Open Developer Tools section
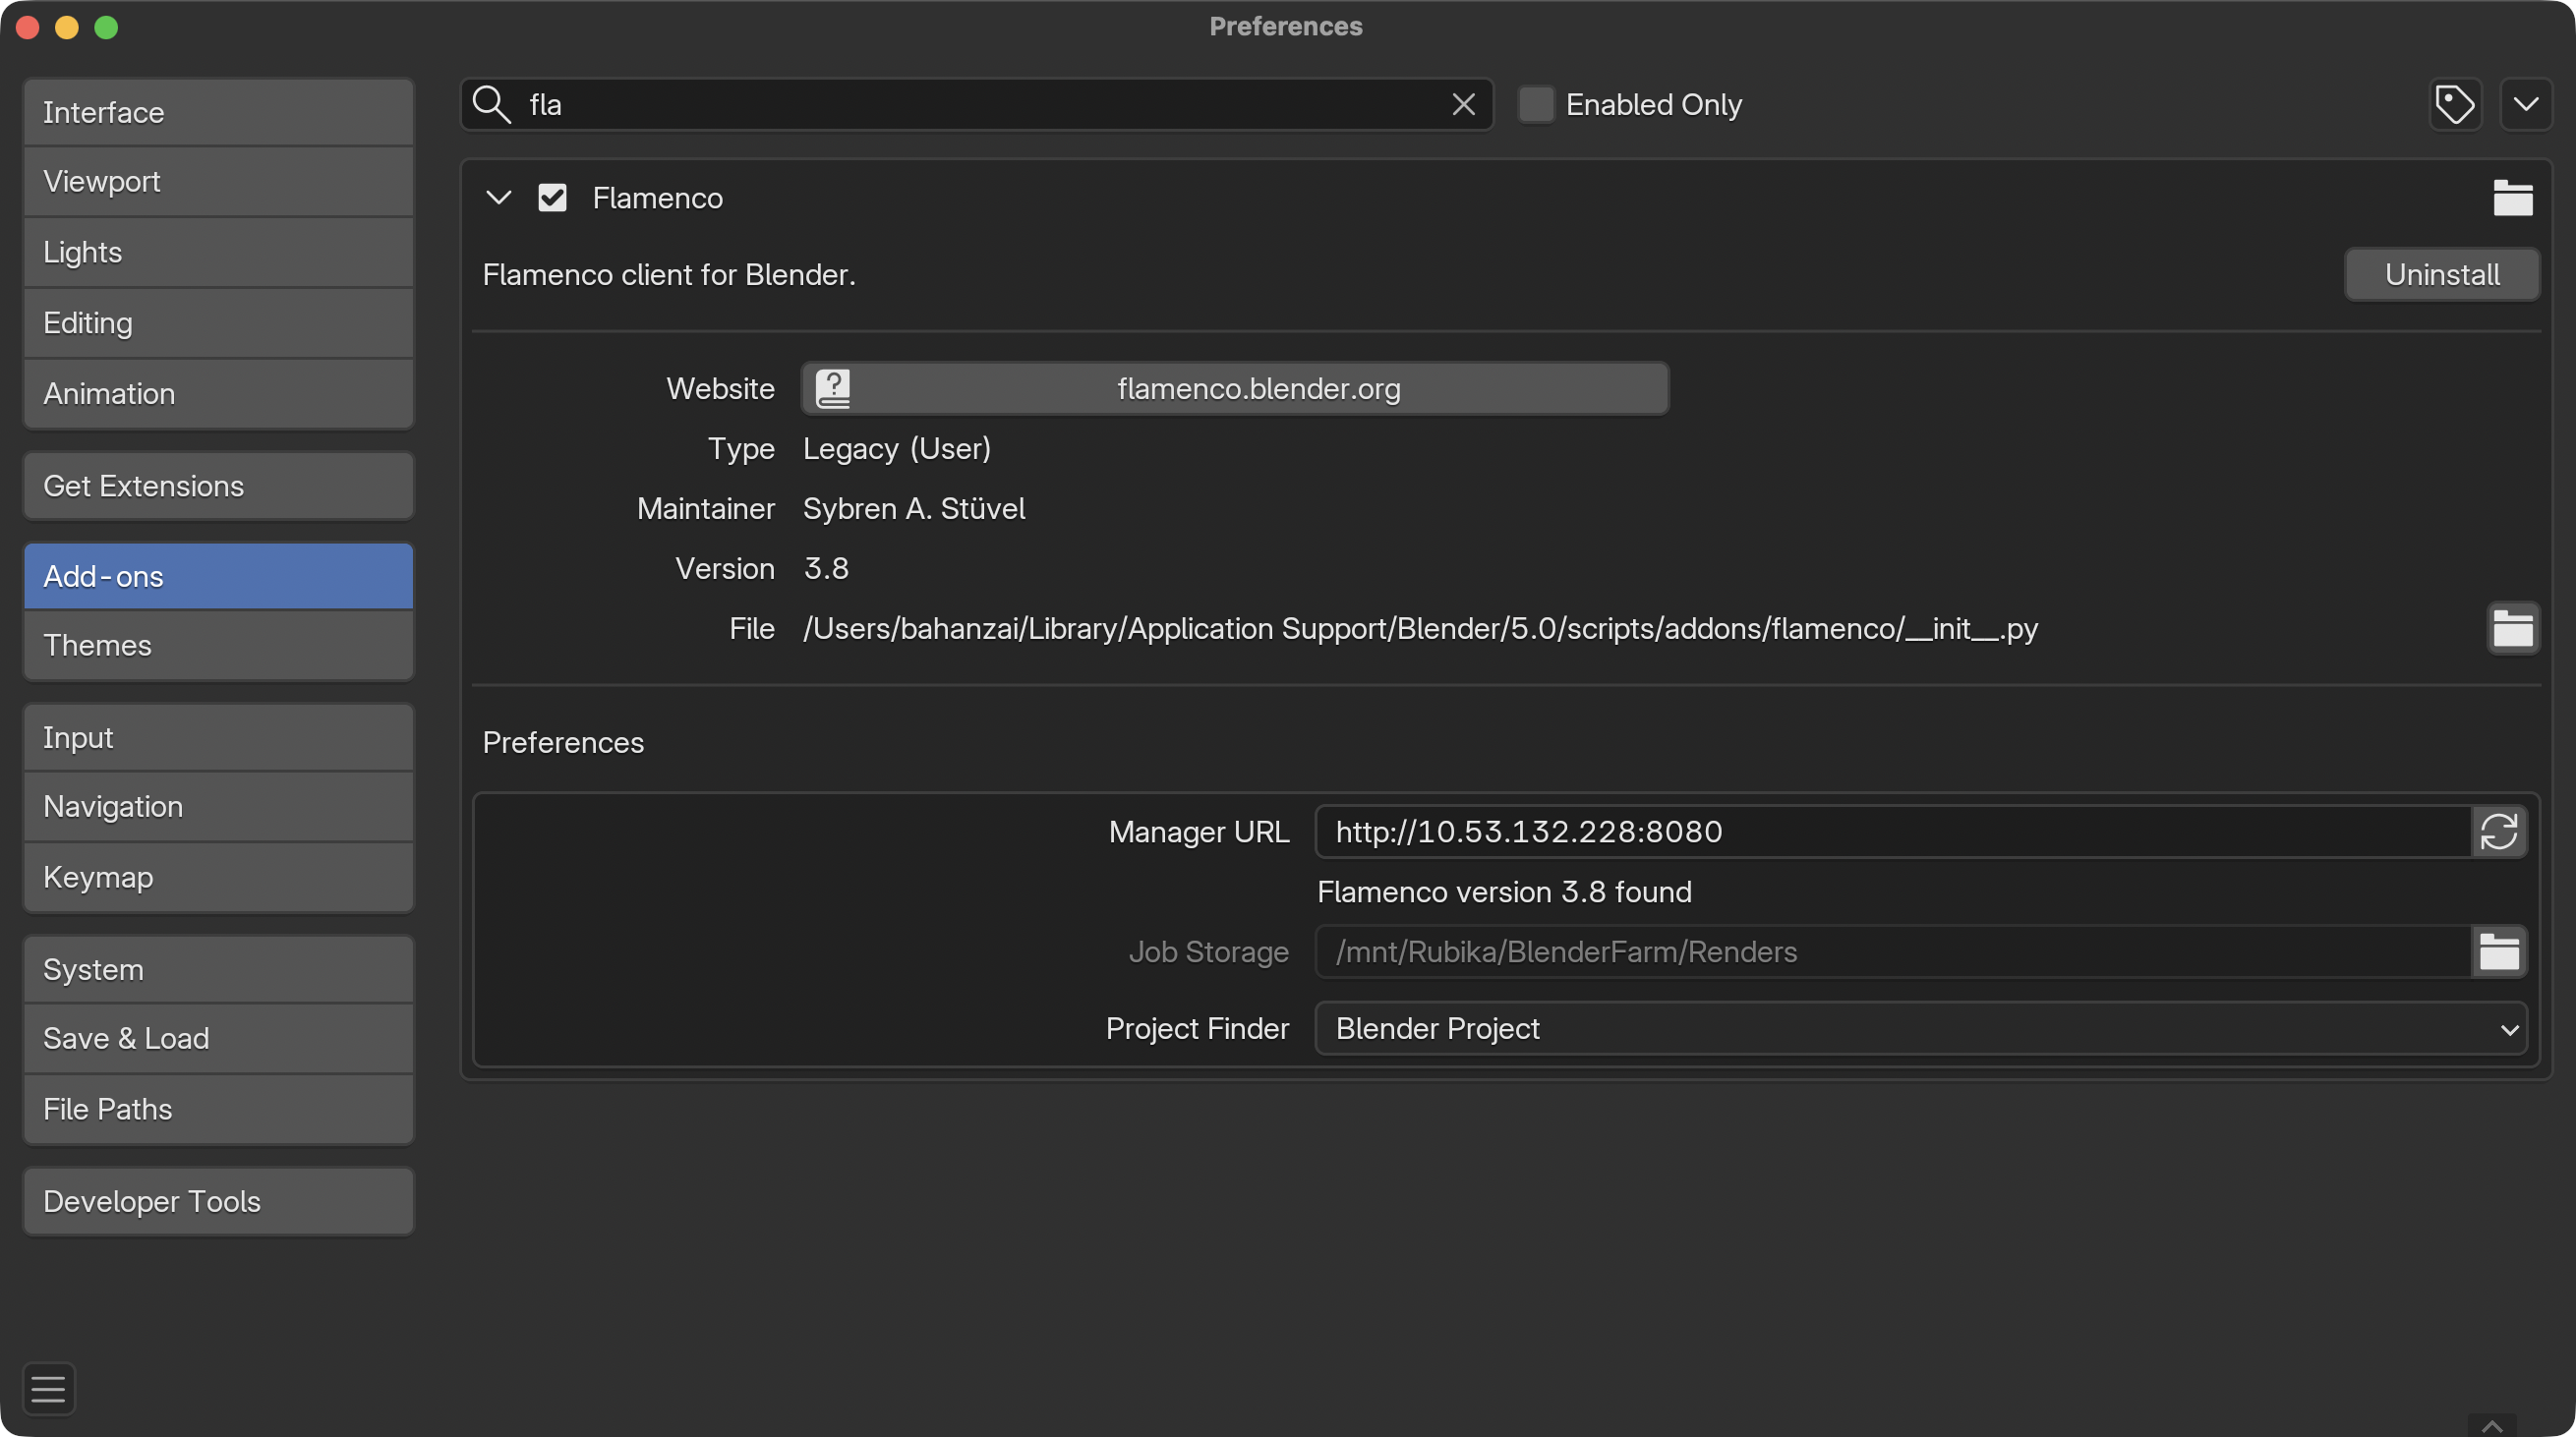Screen dimensions: 2576x1437 218,1201
